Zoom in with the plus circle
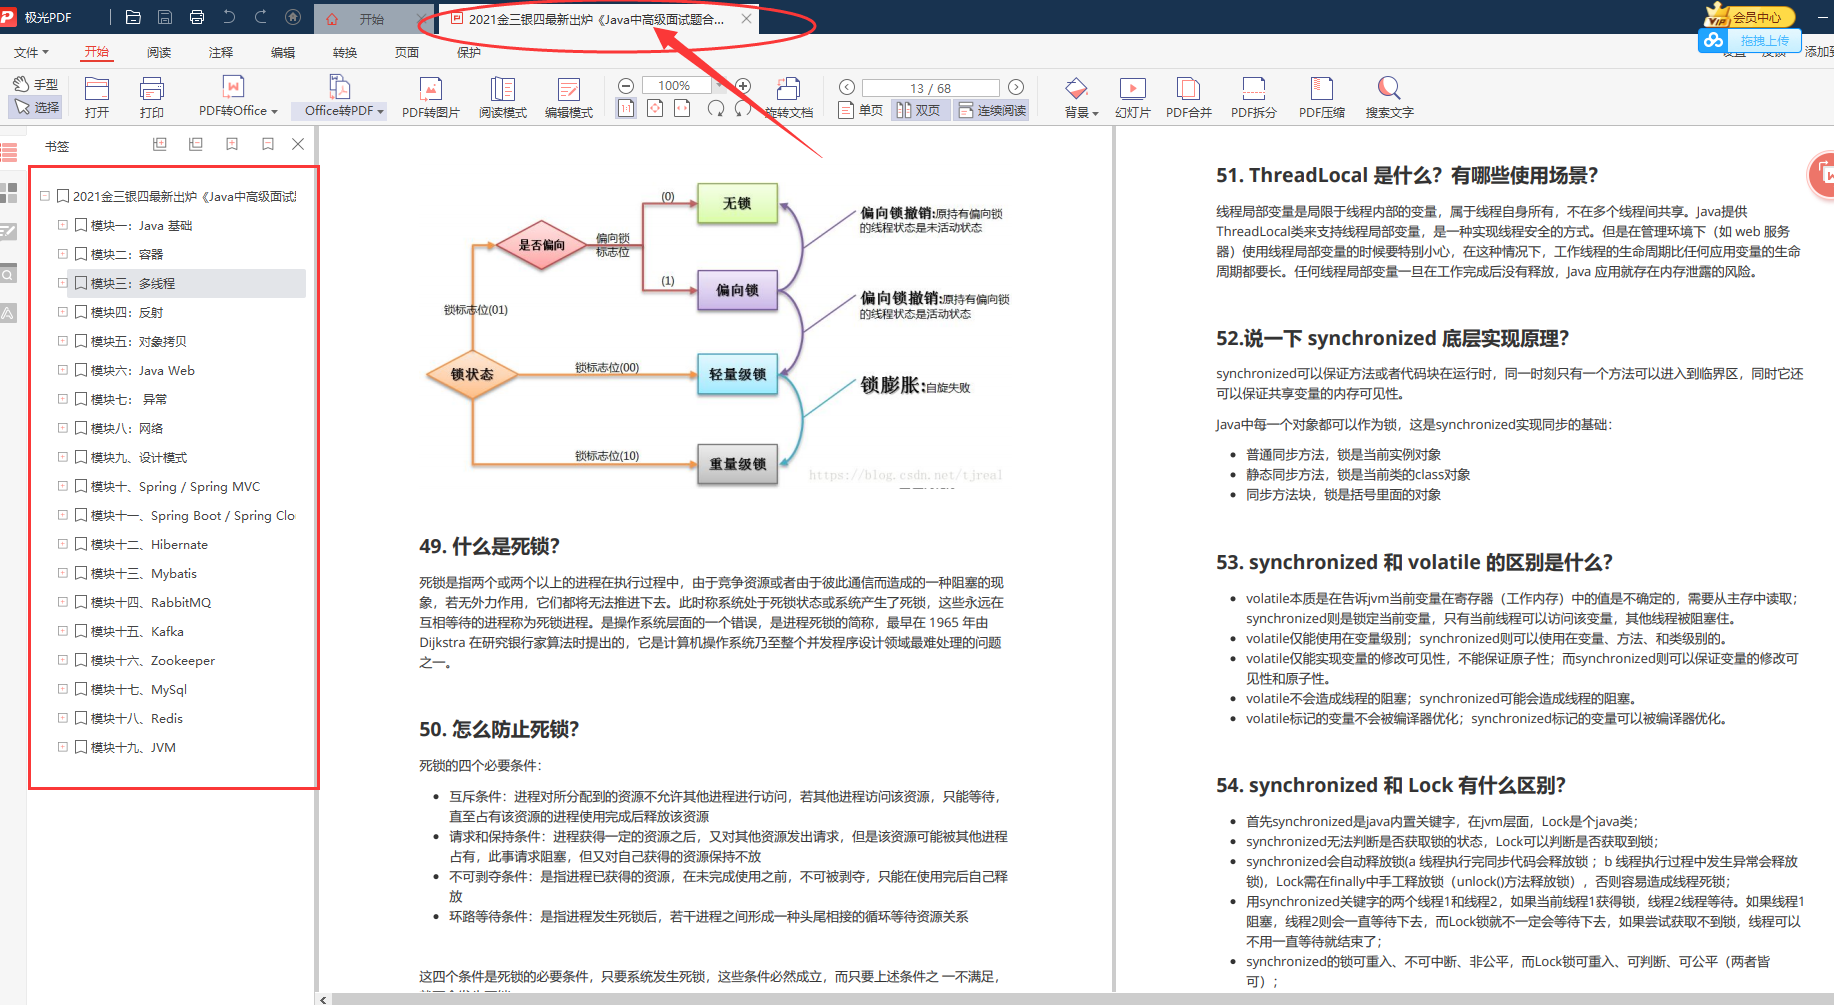The image size is (1834, 1005). click(x=743, y=86)
